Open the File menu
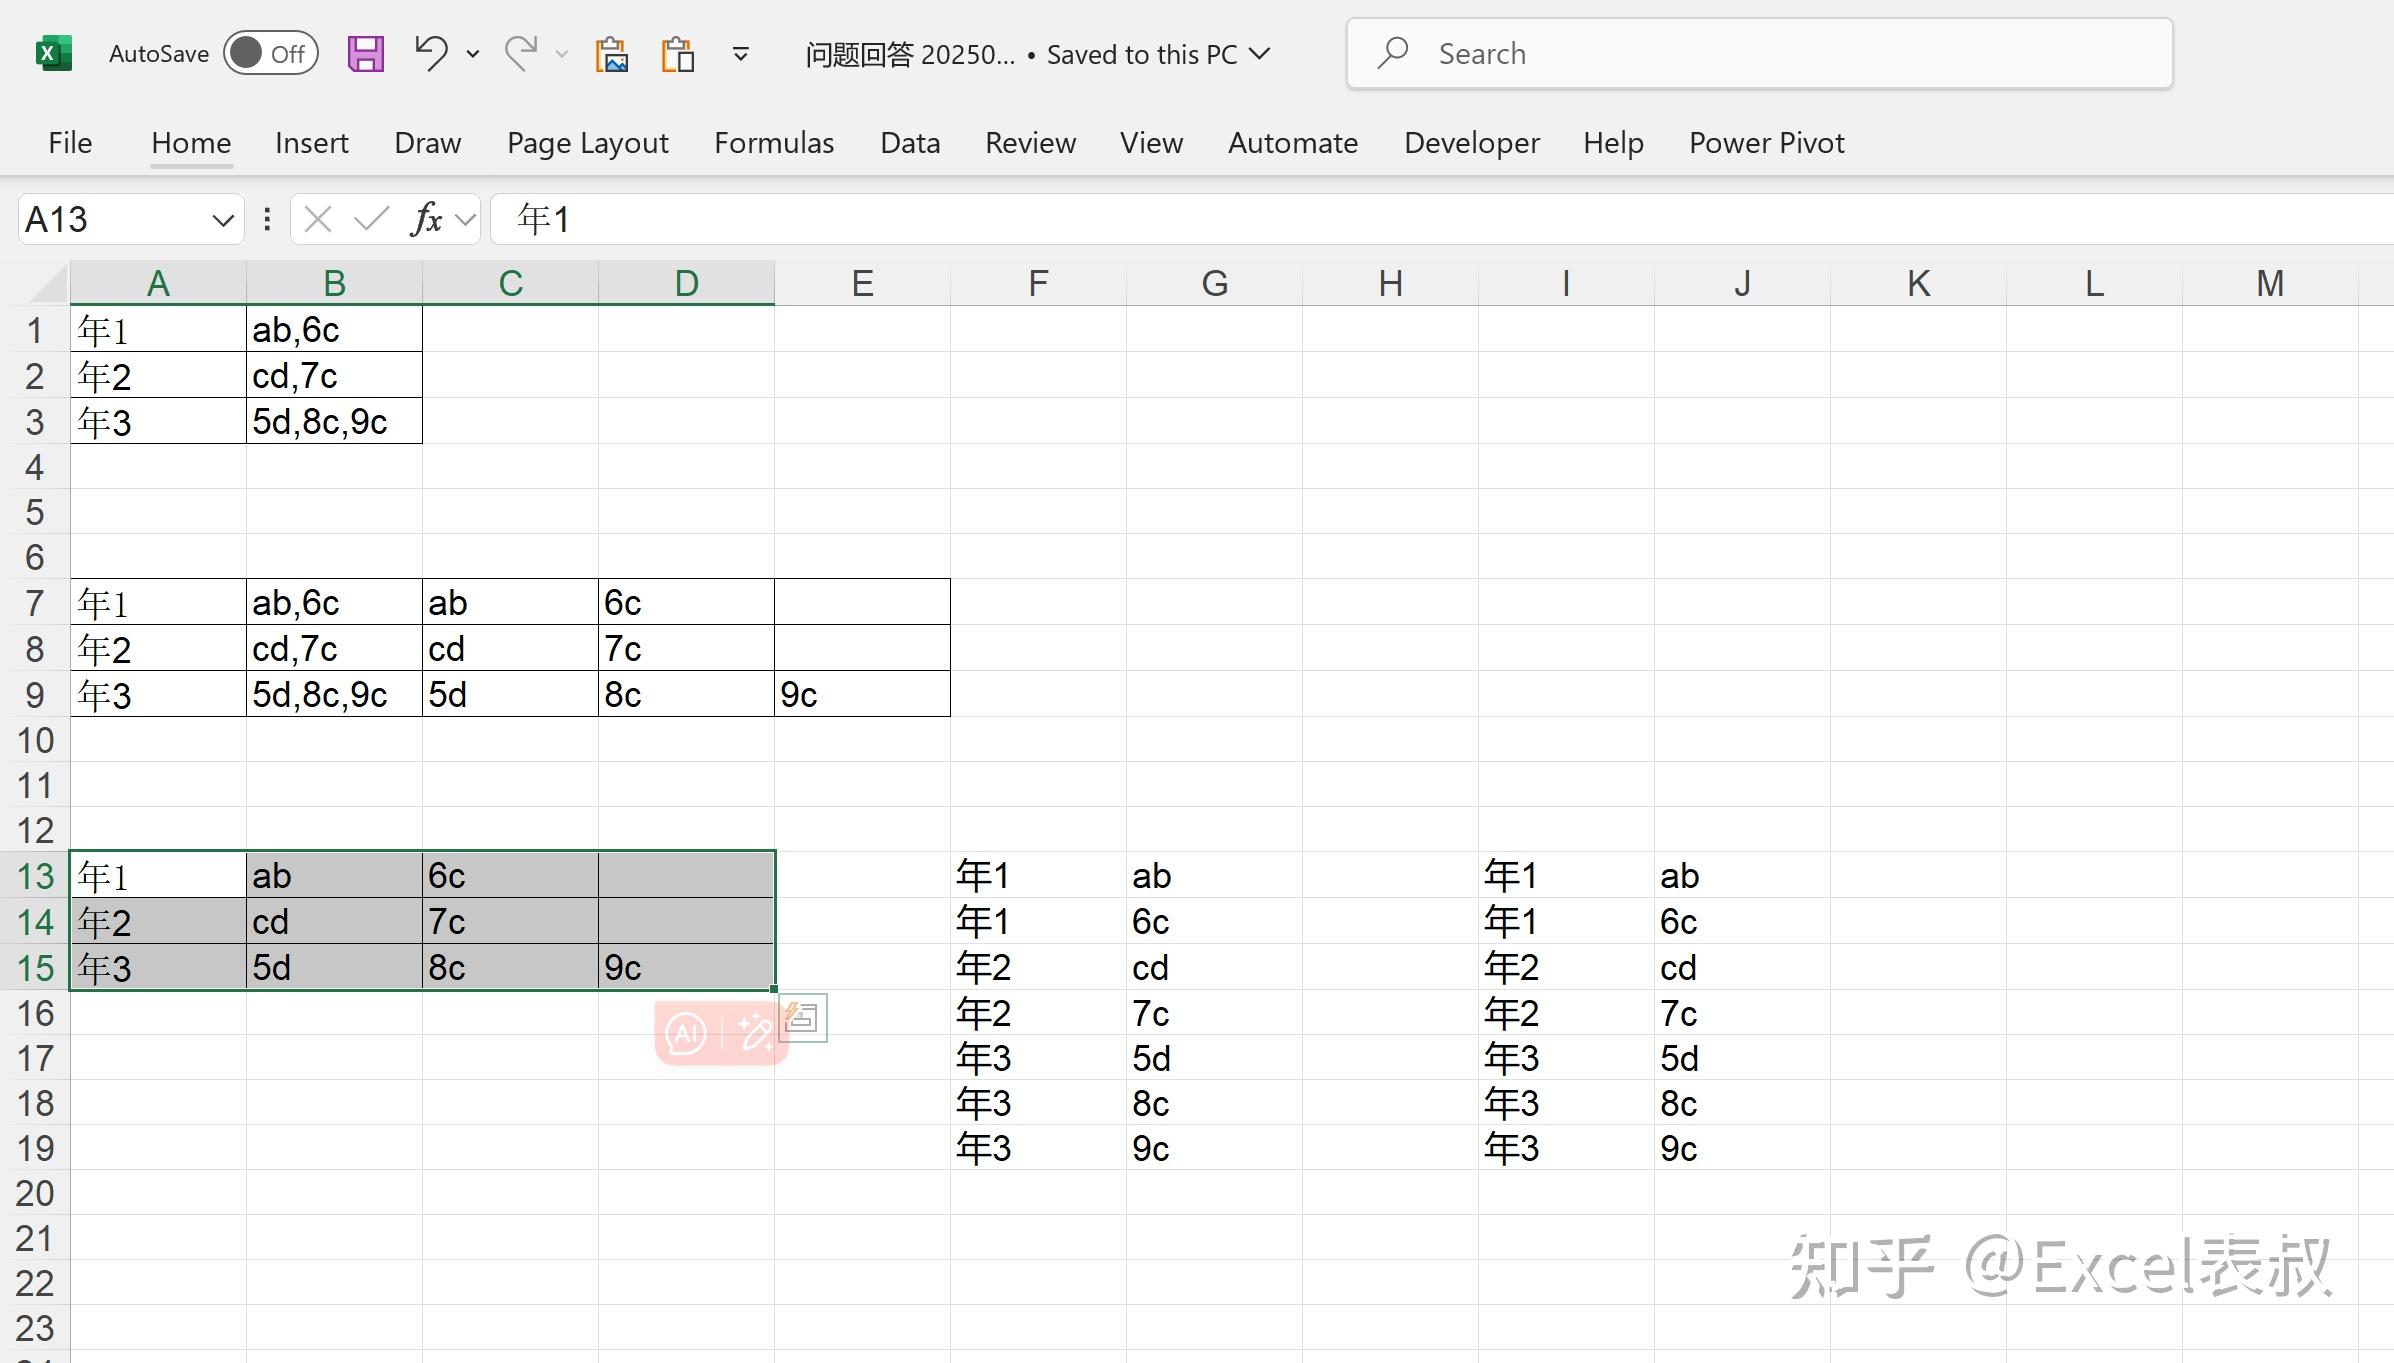Screen dimensions: 2394x1363 click(x=70, y=143)
